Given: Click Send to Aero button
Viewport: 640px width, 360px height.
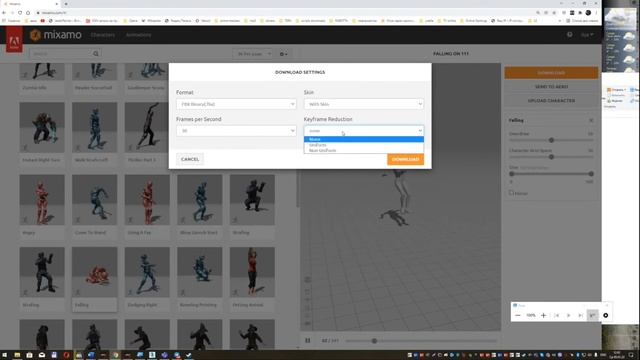Looking at the screenshot, I should click(x=551, y=87).
